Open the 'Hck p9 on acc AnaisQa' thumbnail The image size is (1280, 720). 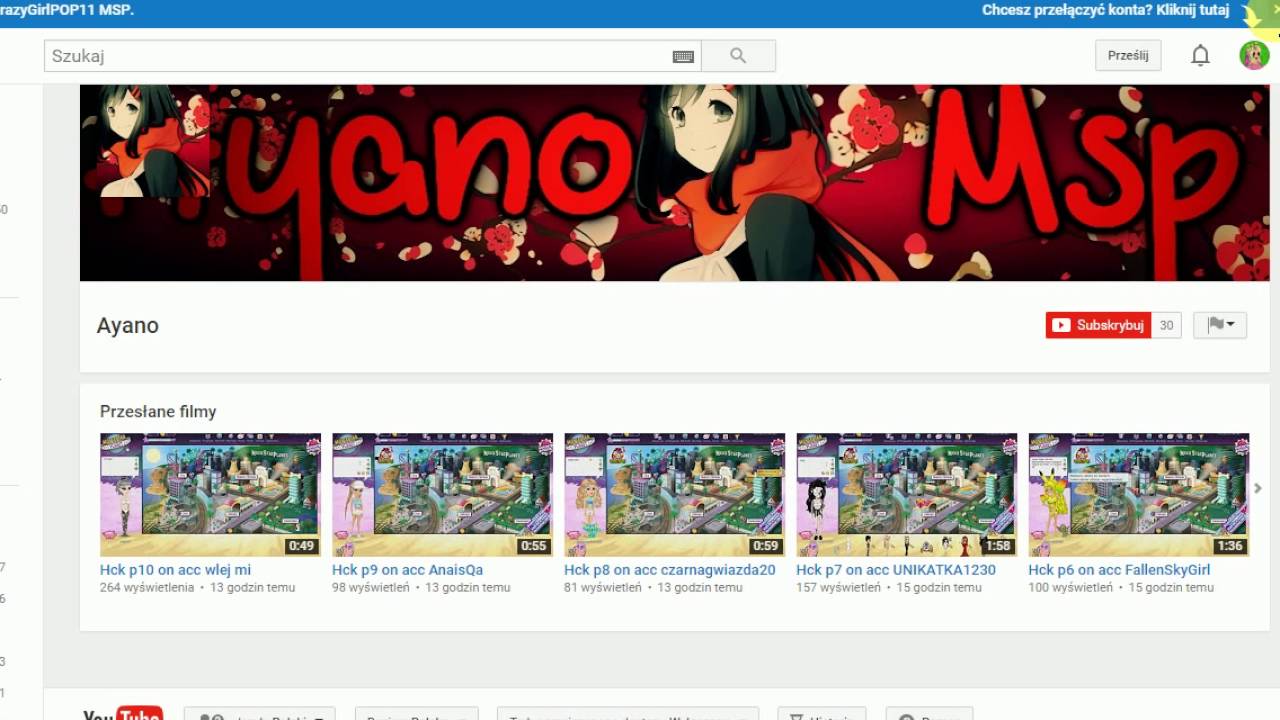pyautogui.click(x=442, y=495)
